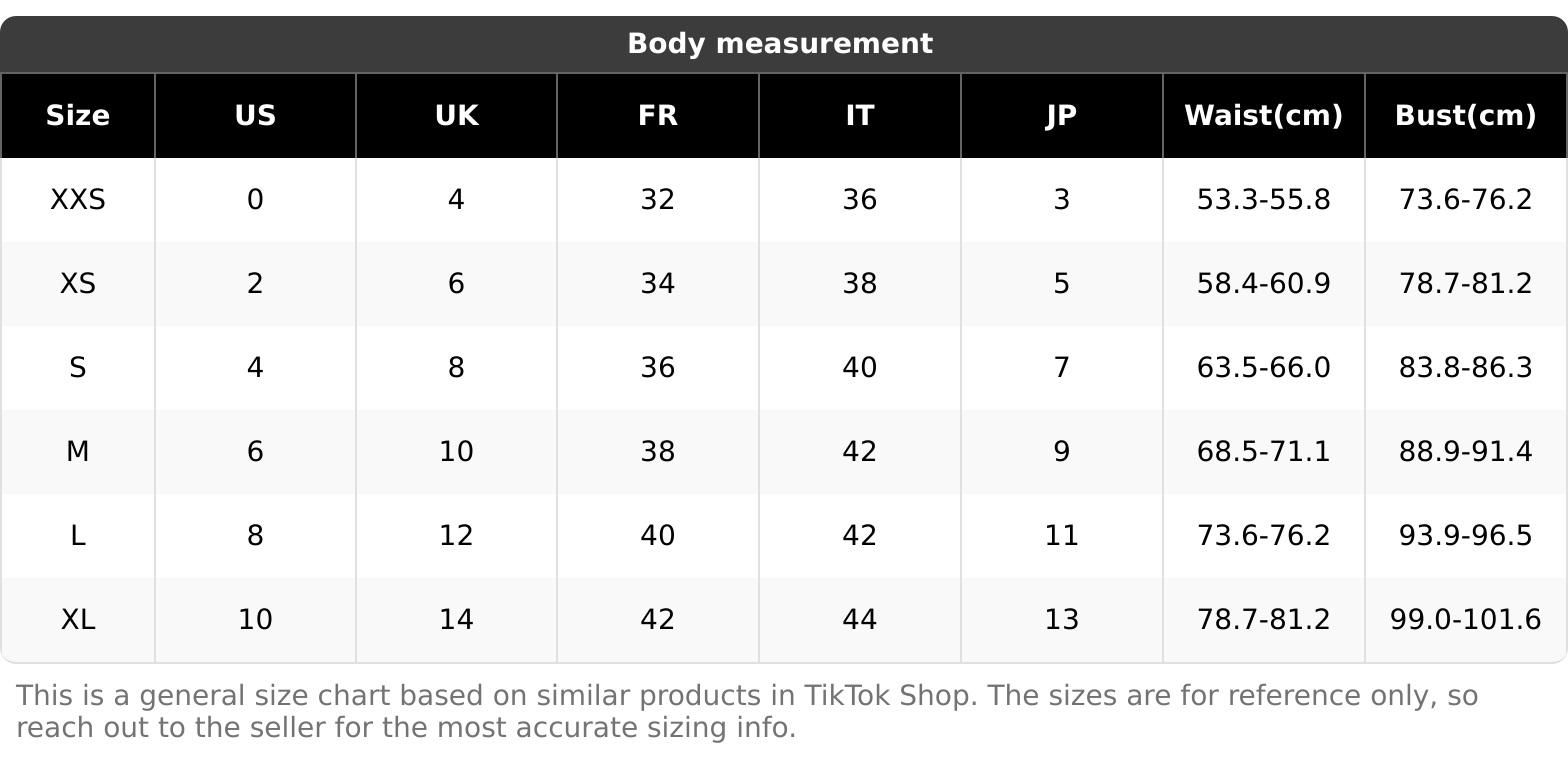This screenshot has height=760, width=1568.
Task: Click the FR value 32 in XXS row
Action: coord(658,200)
